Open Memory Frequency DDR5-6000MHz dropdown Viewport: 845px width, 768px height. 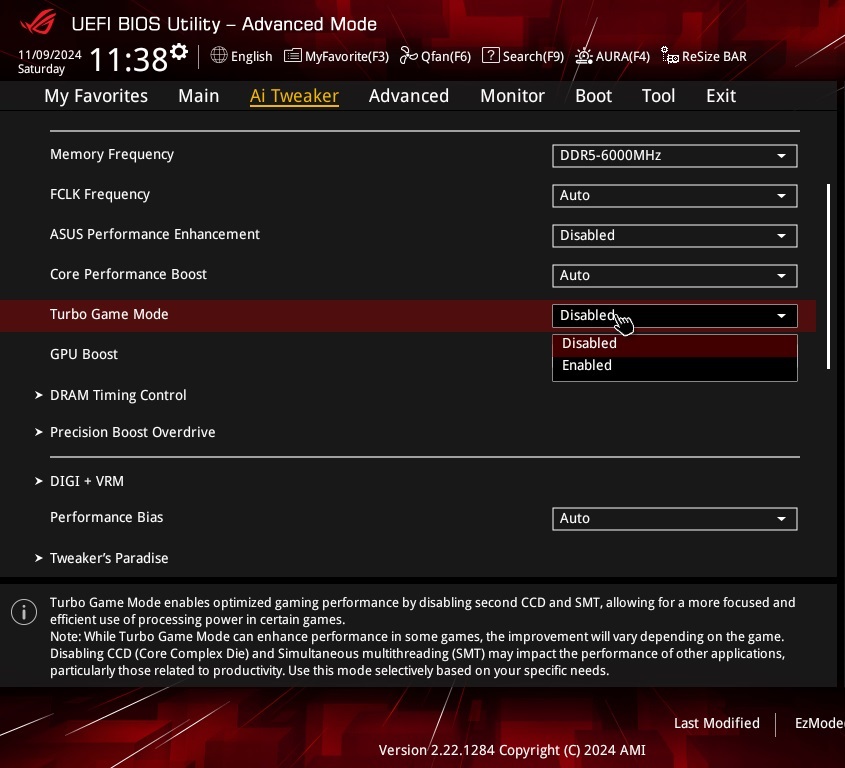[x=675, y=156]
